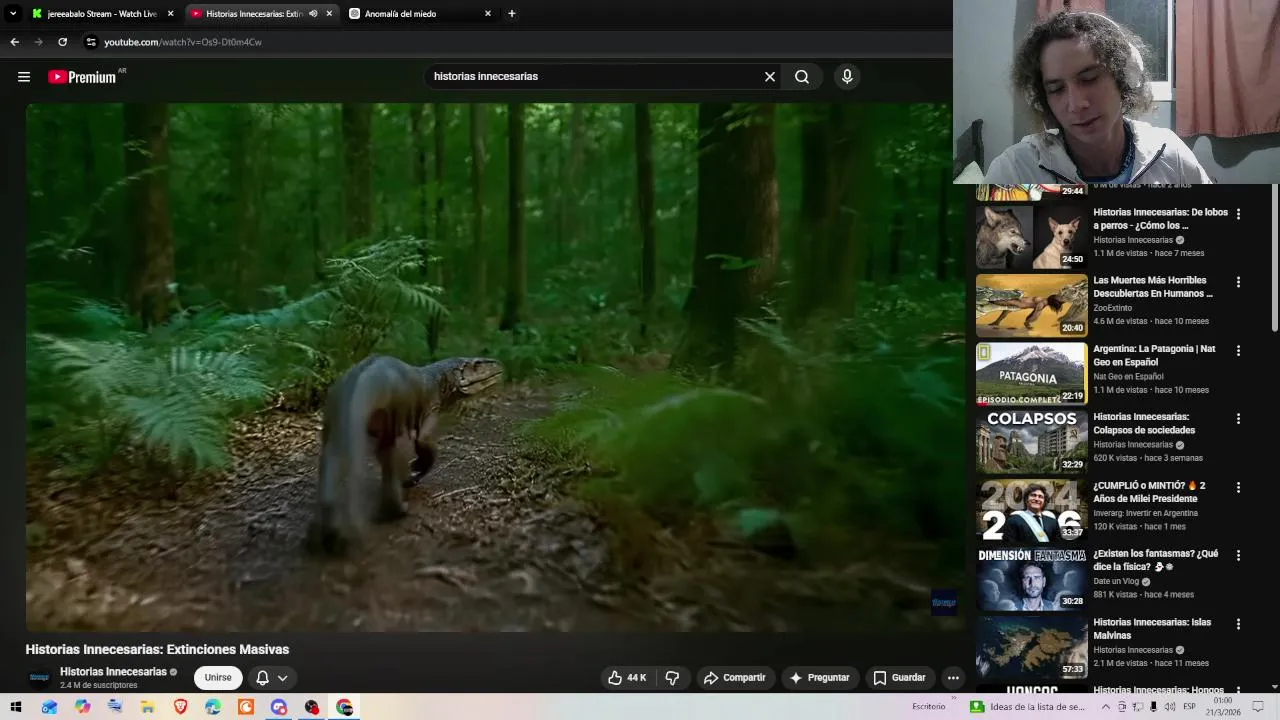The width and height of the screenshot is (1280, 720).
Task: Close the Anomalía del miedo tab
Action: tap(488, 14)
